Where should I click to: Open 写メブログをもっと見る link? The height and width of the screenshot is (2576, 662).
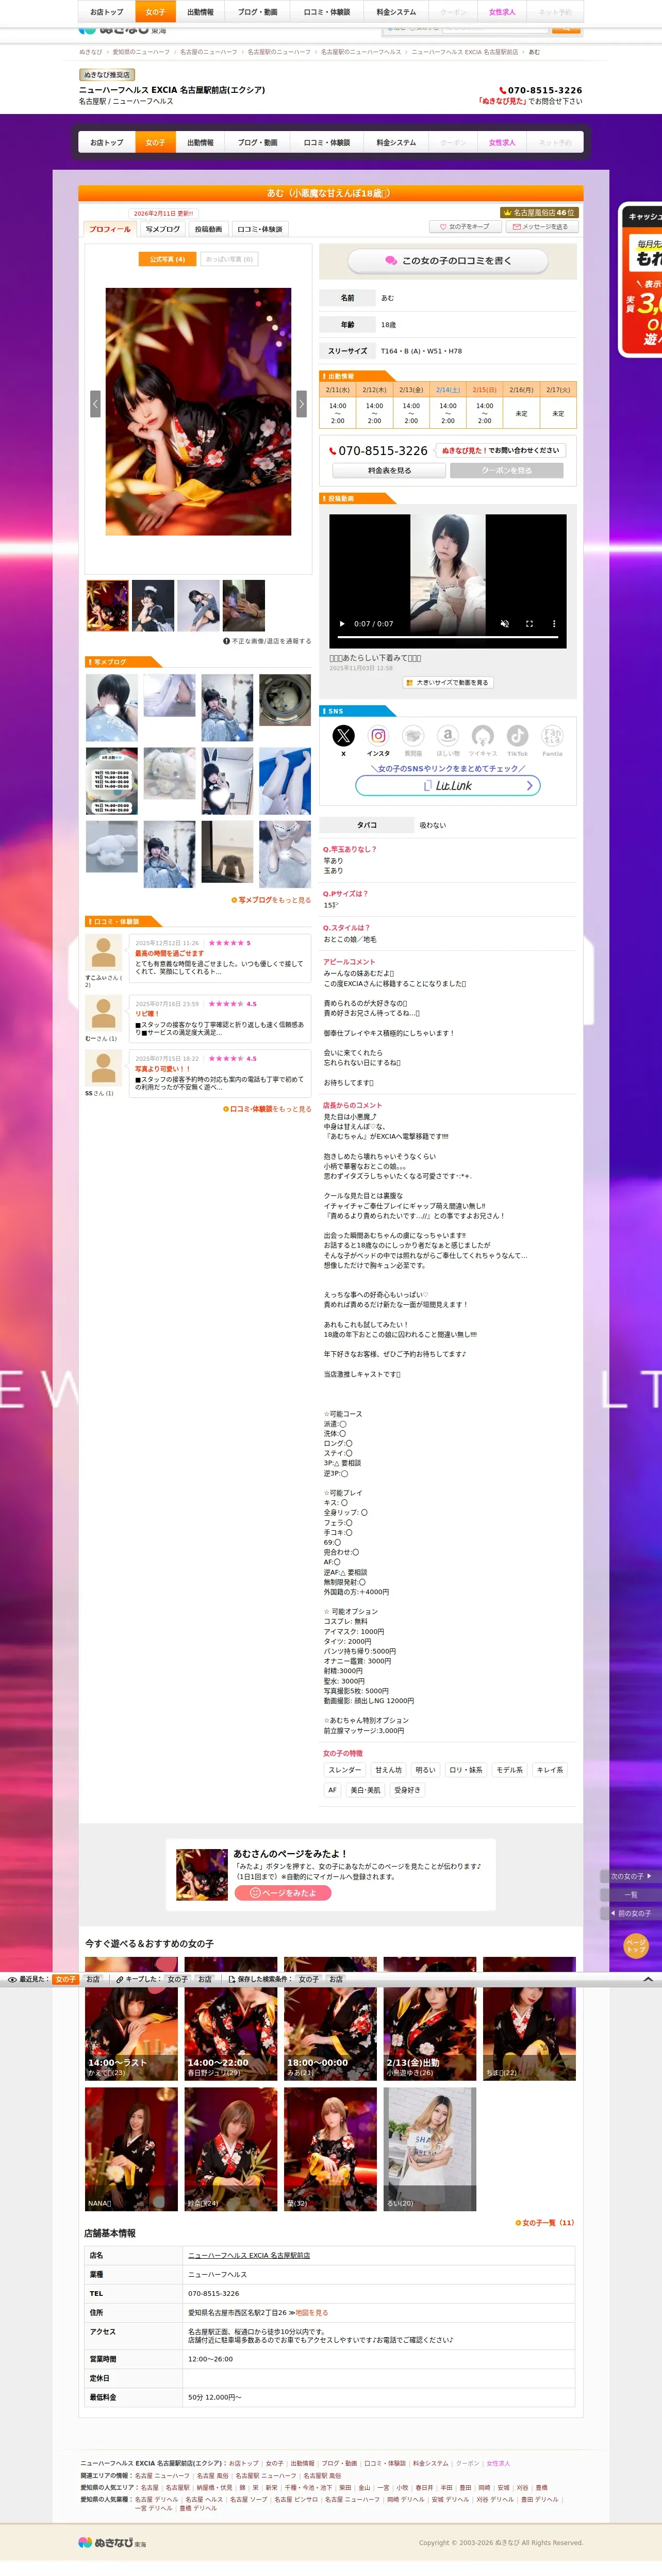click(x=271, y=900)
